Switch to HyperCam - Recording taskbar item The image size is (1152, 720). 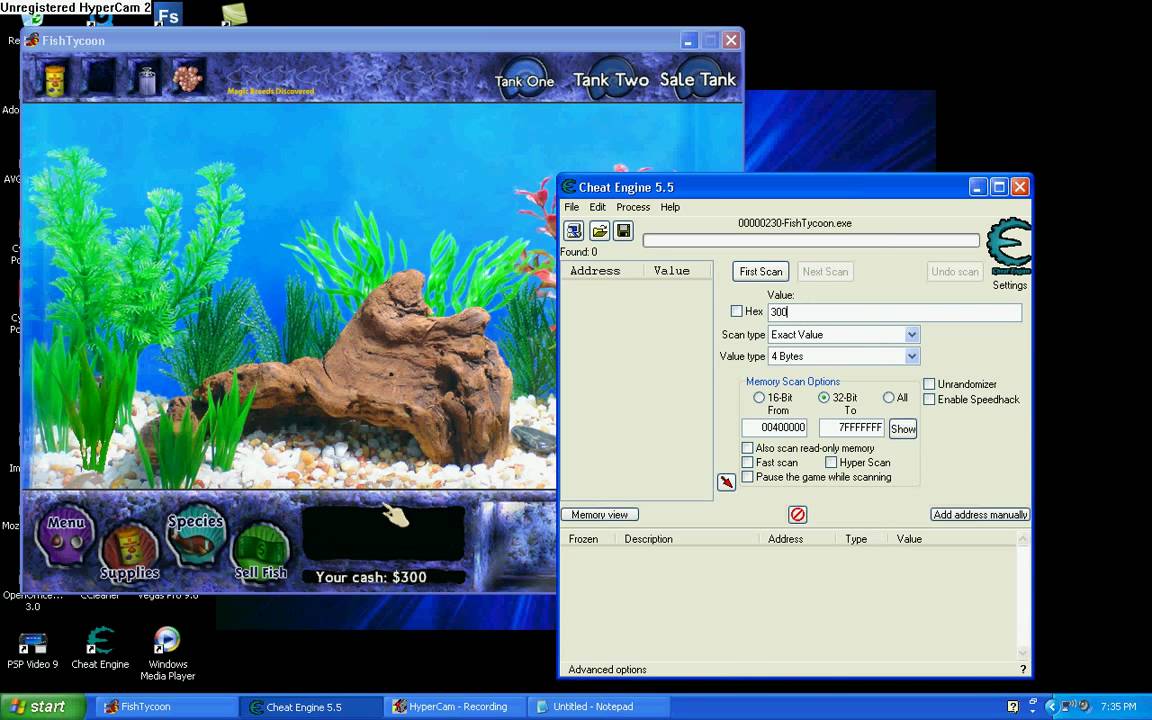point(456,707)
